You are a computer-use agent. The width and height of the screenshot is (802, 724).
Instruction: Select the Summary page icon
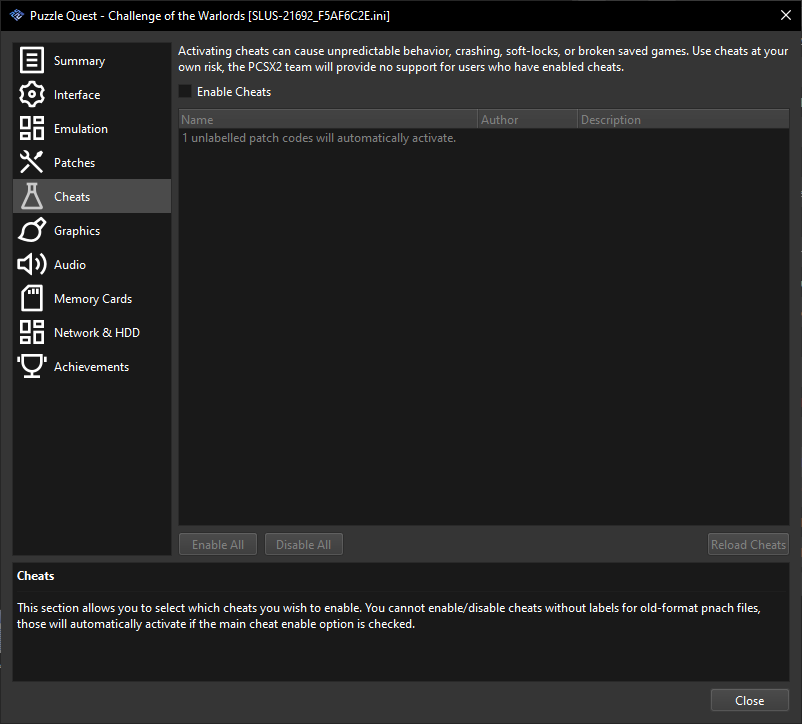pyautogui.click(x=31, y=60)
